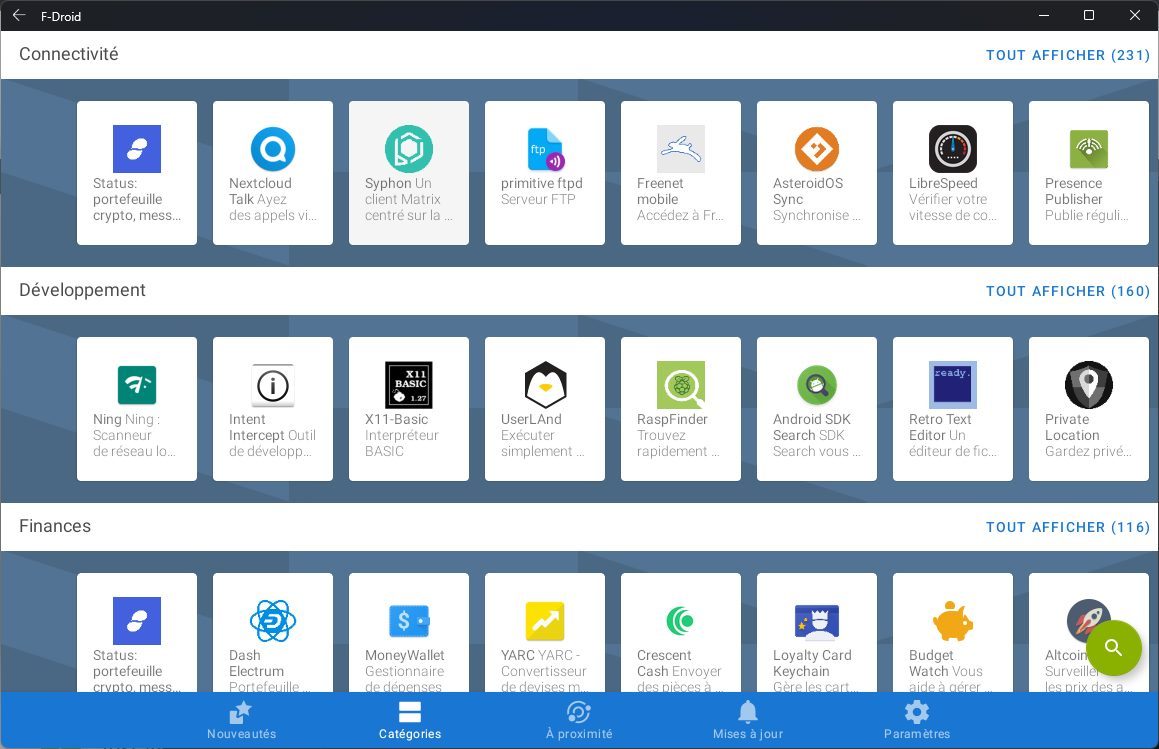This screenshot has width=1159, height=749.
Task: Open the X11-Basic interpreter icon
Action: [409, 384]
